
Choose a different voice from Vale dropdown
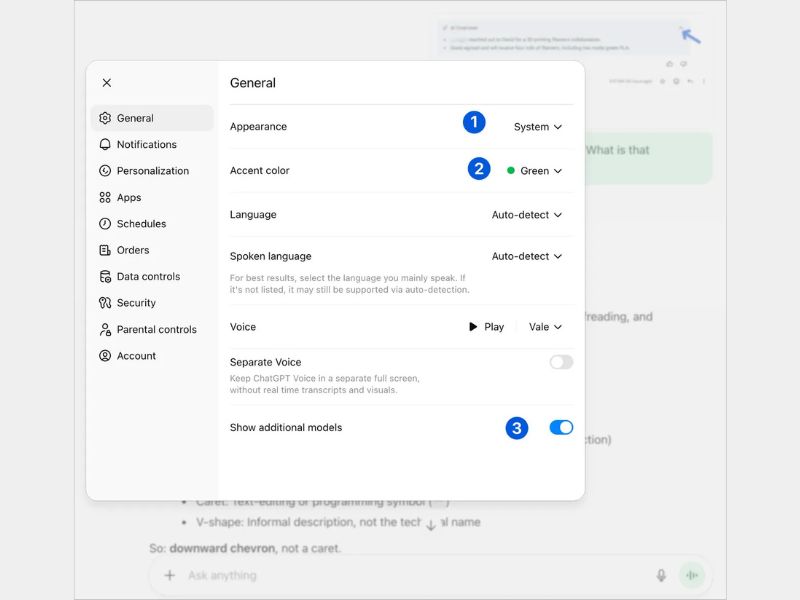point(545,327)
